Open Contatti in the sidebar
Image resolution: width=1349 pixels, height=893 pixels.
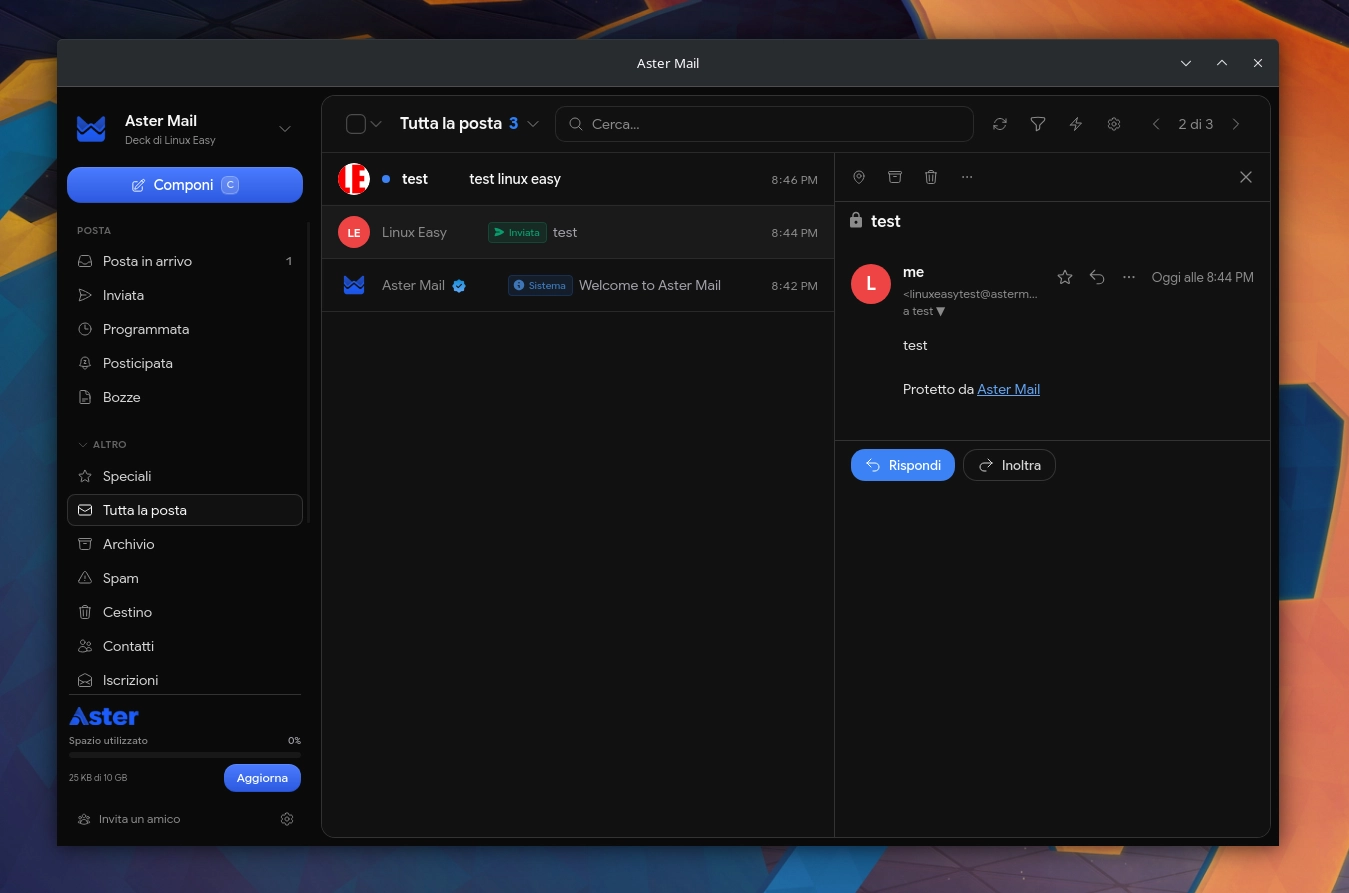tap(185, 646)
